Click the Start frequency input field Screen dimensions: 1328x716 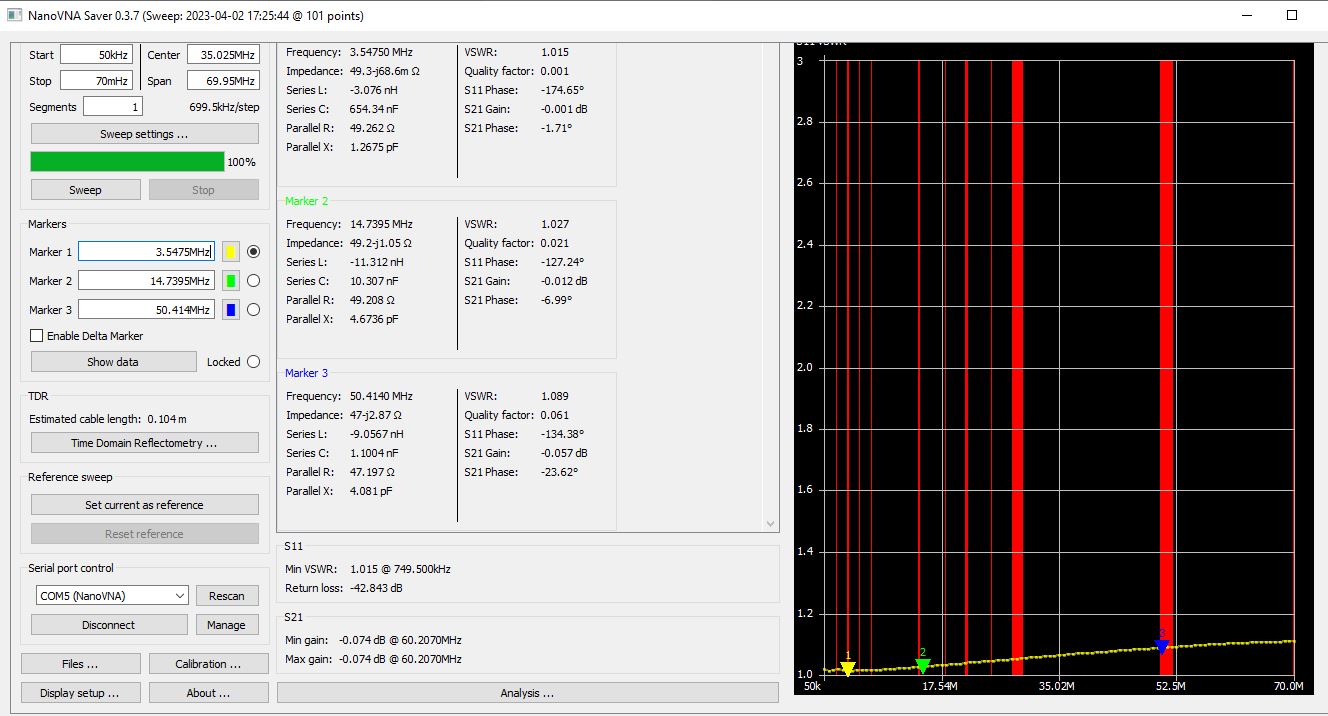96,55
